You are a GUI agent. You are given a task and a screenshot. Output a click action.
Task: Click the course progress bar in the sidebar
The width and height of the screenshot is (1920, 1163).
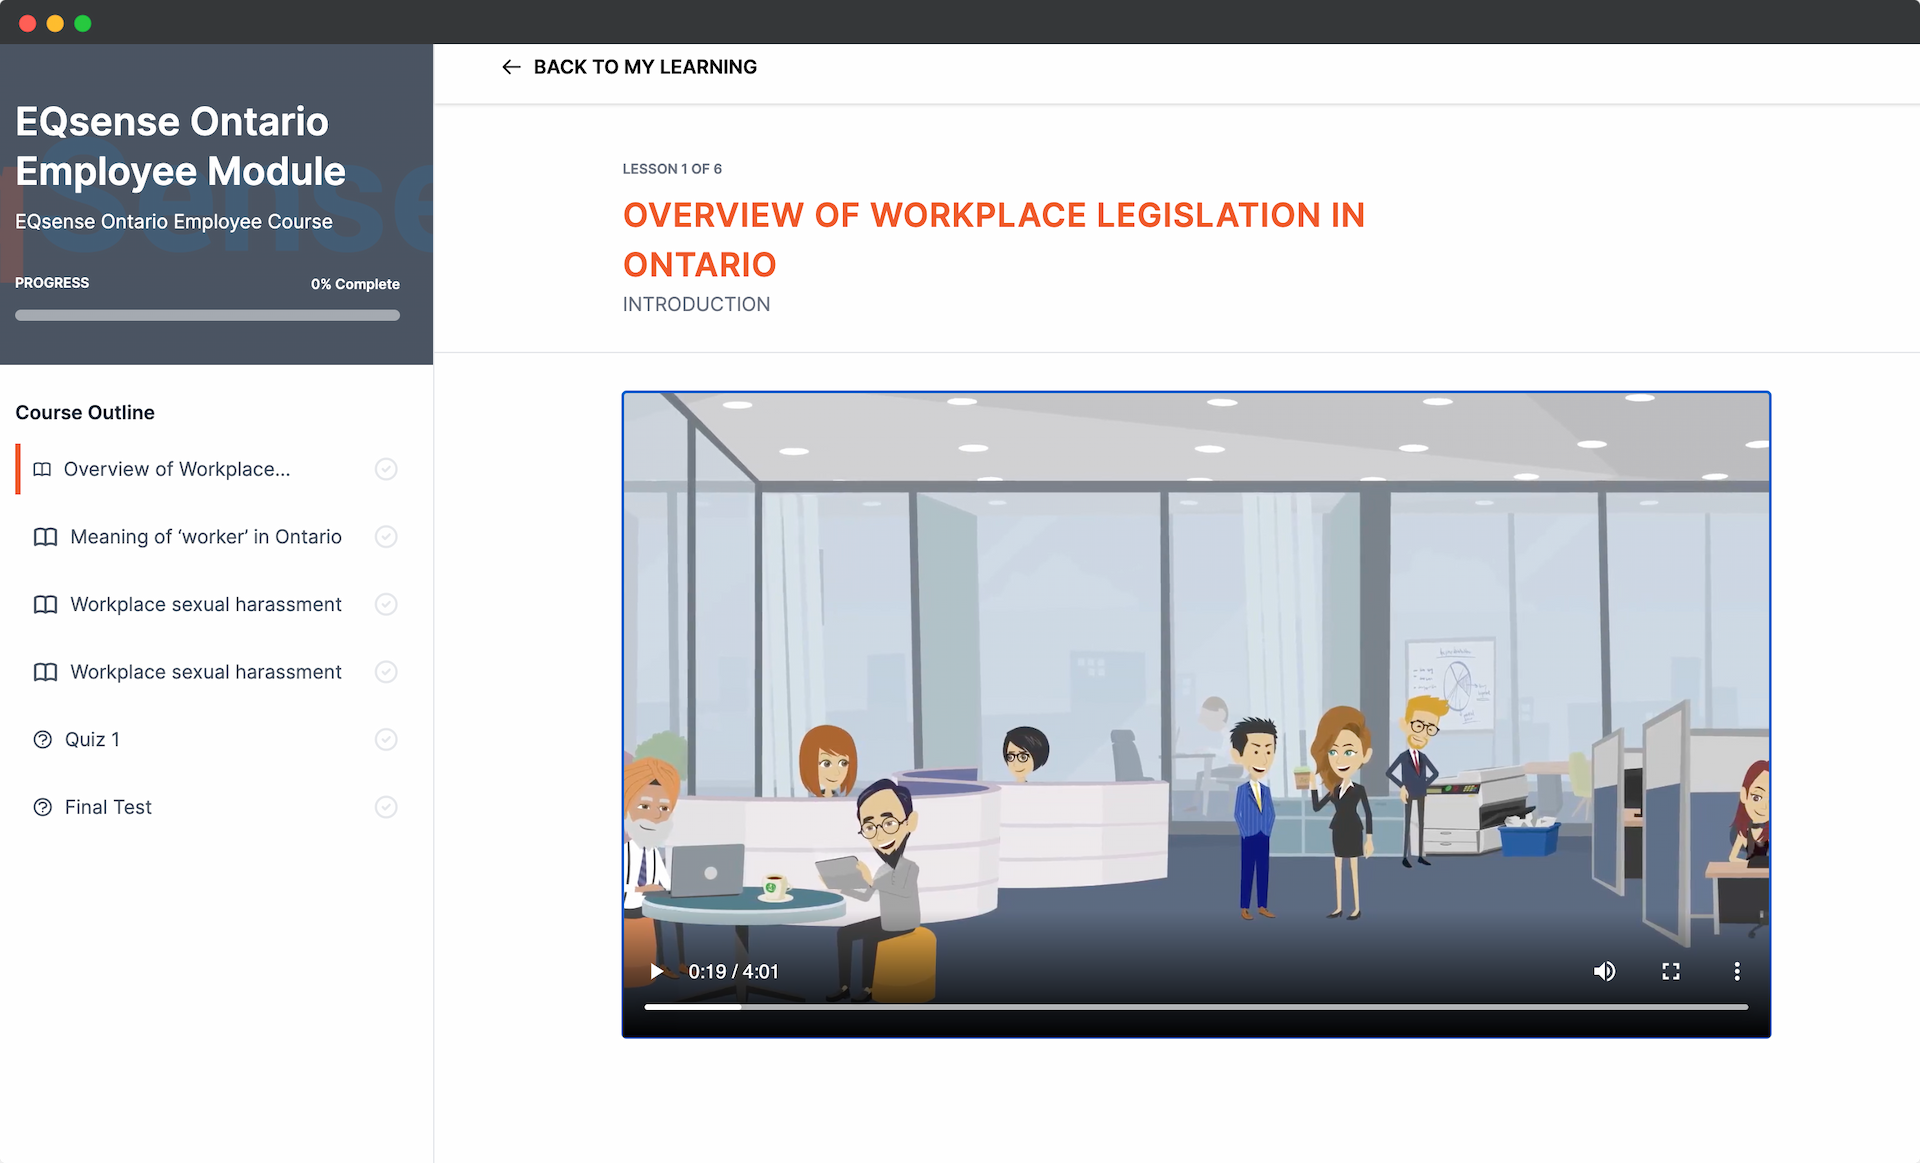click(x=207, y=315)
